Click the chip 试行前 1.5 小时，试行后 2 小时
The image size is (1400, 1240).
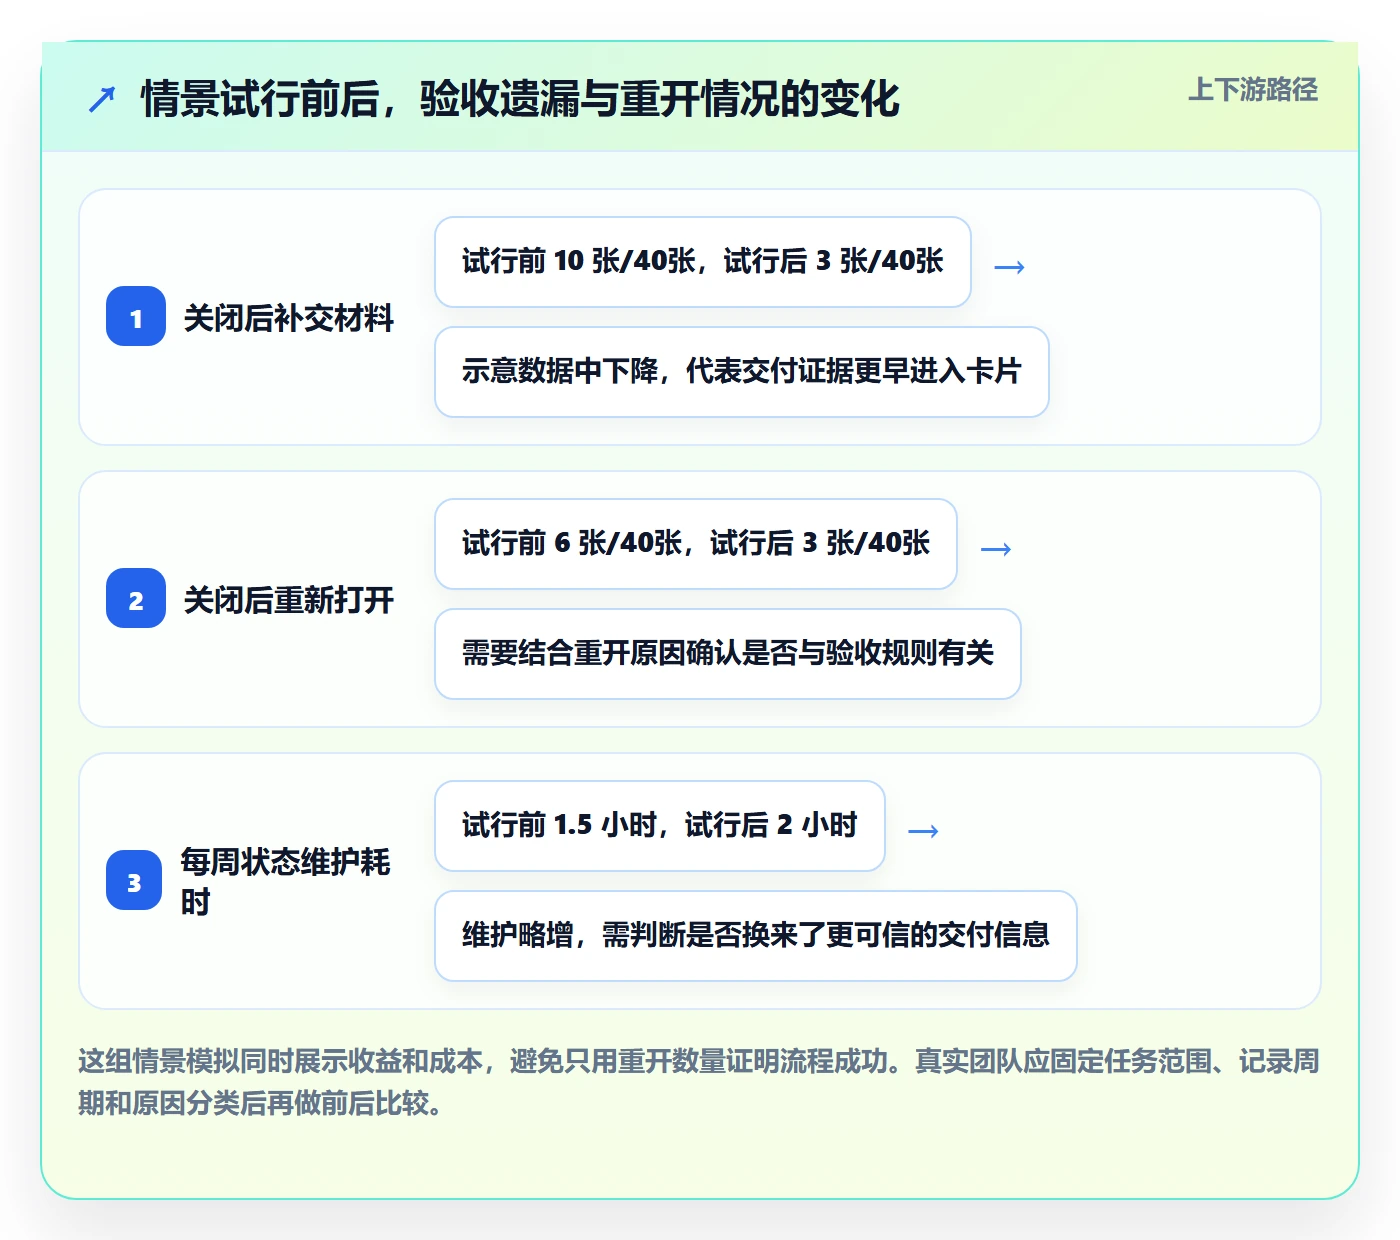coord(660,826)
